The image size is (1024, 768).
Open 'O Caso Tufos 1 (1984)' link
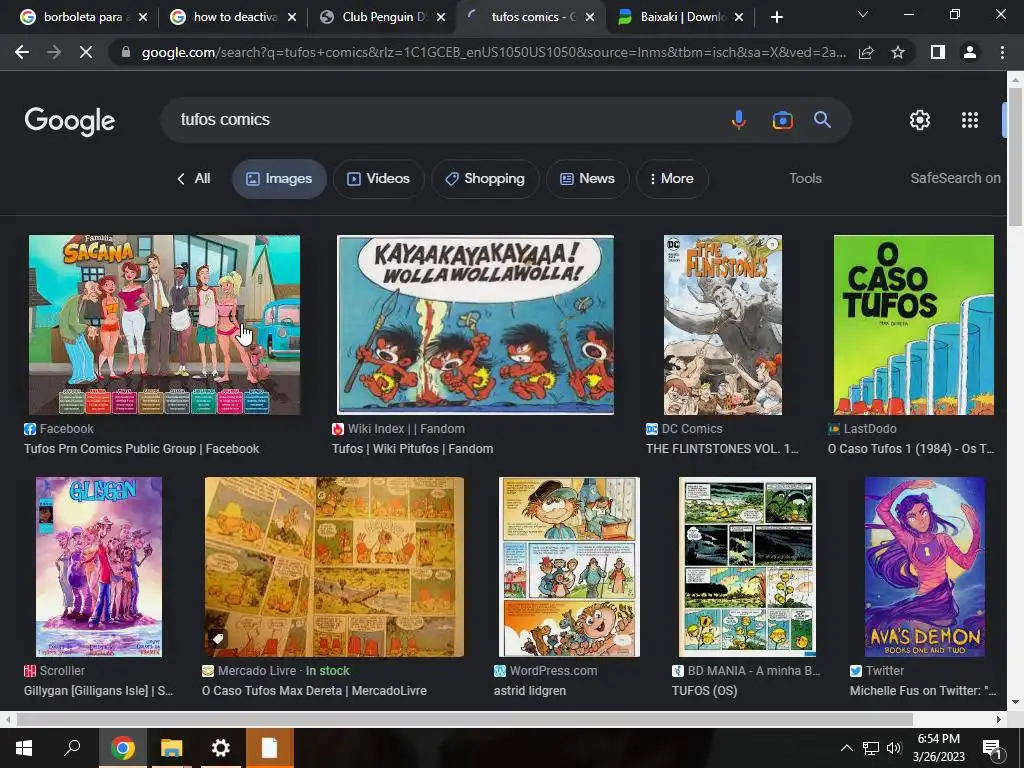911,449
